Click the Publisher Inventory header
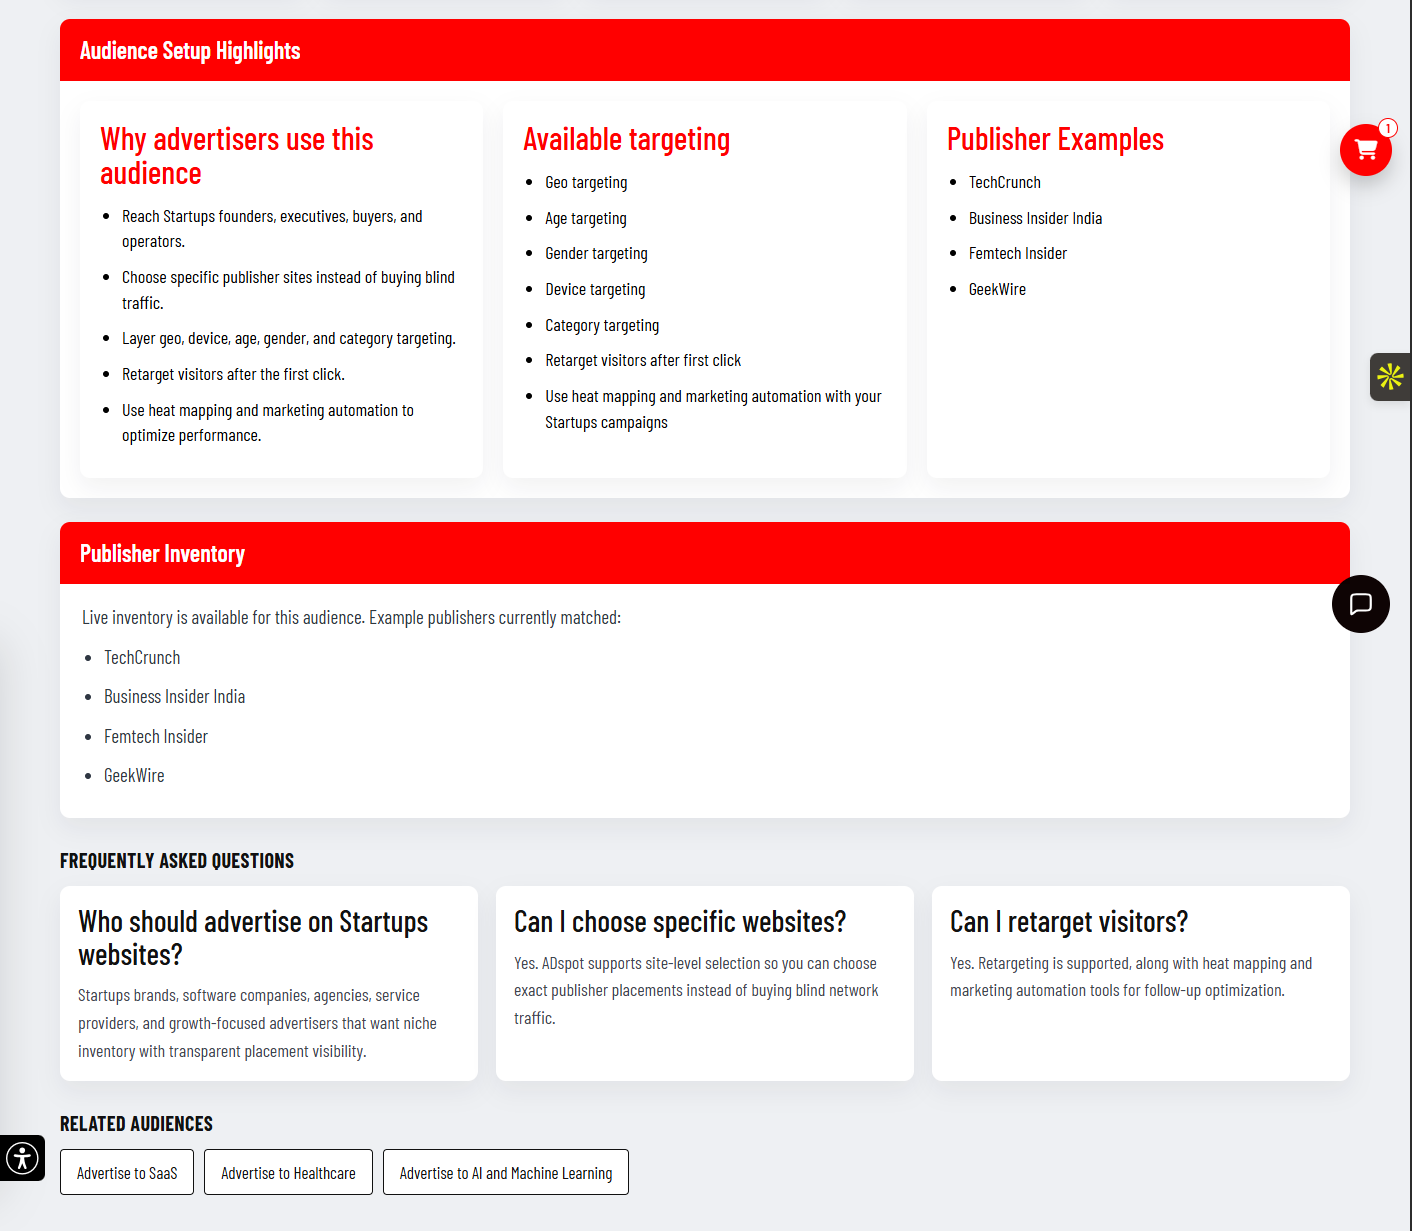The height and width of the screenshot is (1231, 1412). (x=705, y=553)
